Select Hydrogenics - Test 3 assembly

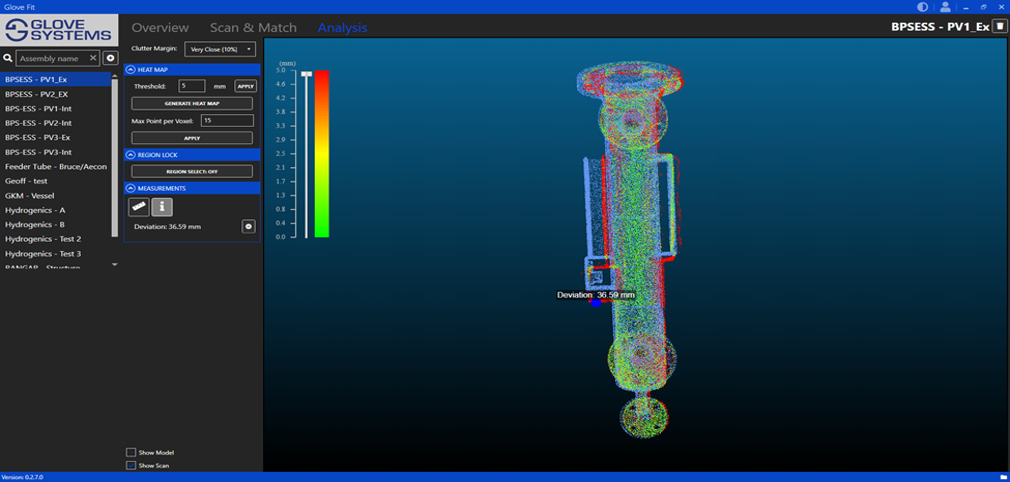(55, 254)
